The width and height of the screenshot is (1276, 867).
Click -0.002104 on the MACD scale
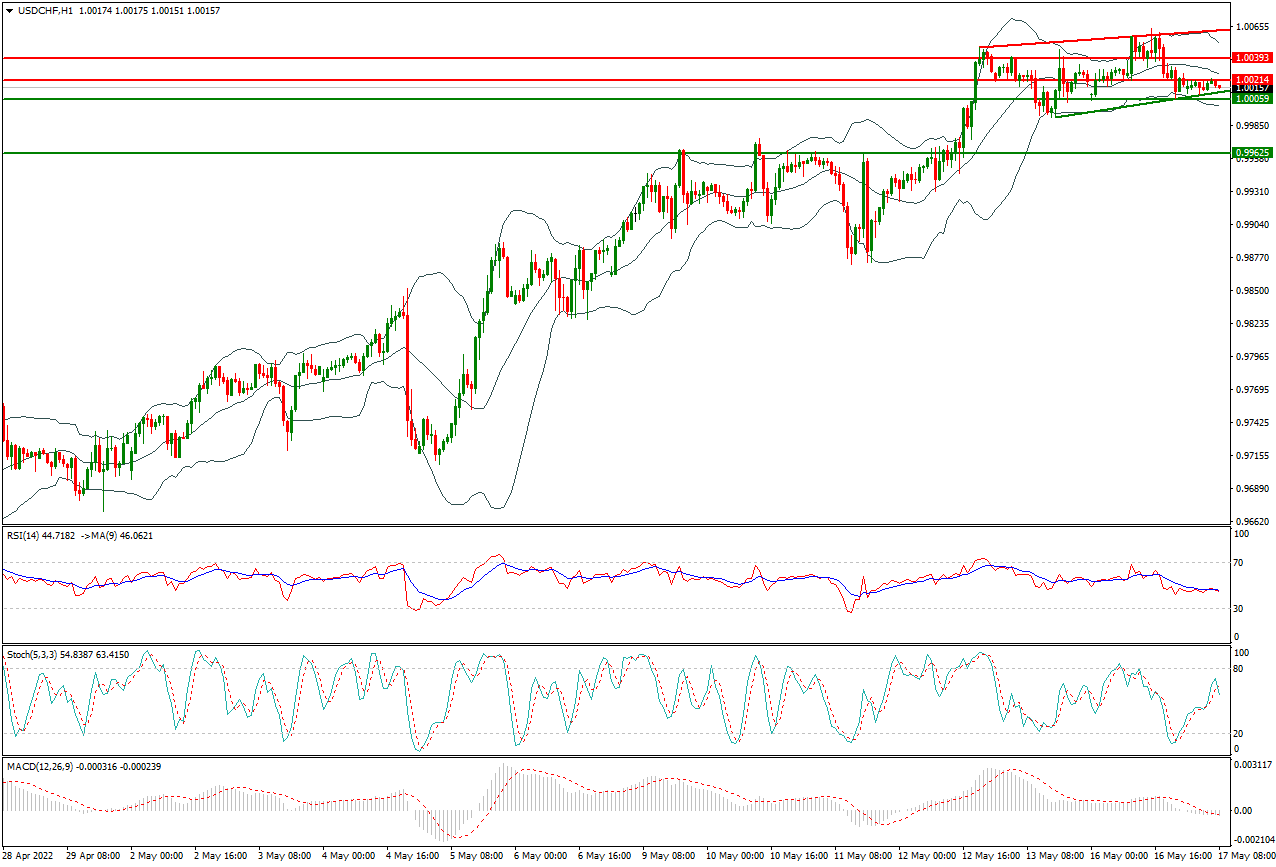[x=1253, y=842]
